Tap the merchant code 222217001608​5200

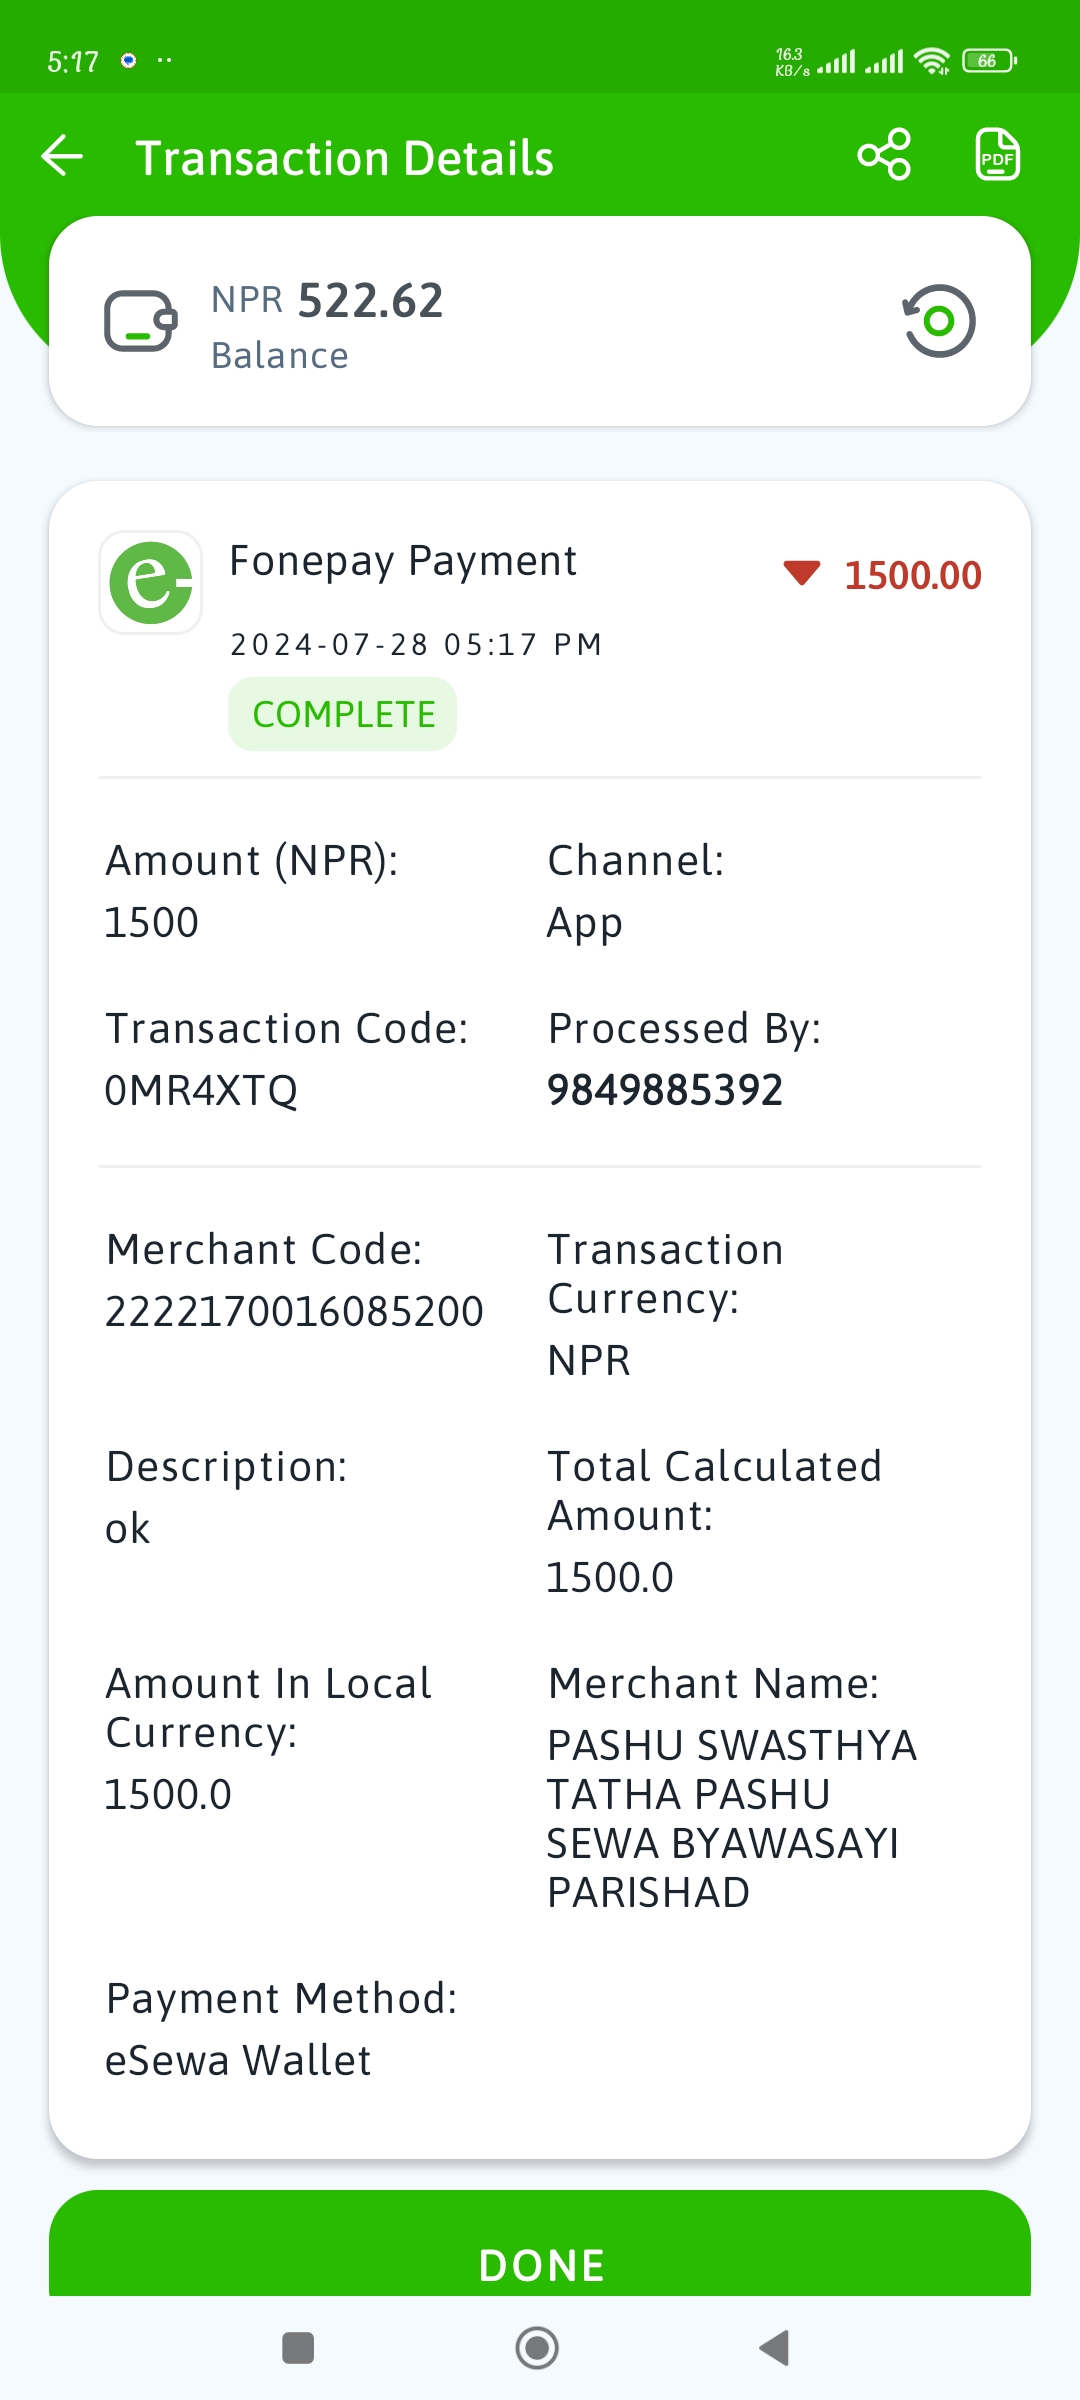[x=294, y=1311]
